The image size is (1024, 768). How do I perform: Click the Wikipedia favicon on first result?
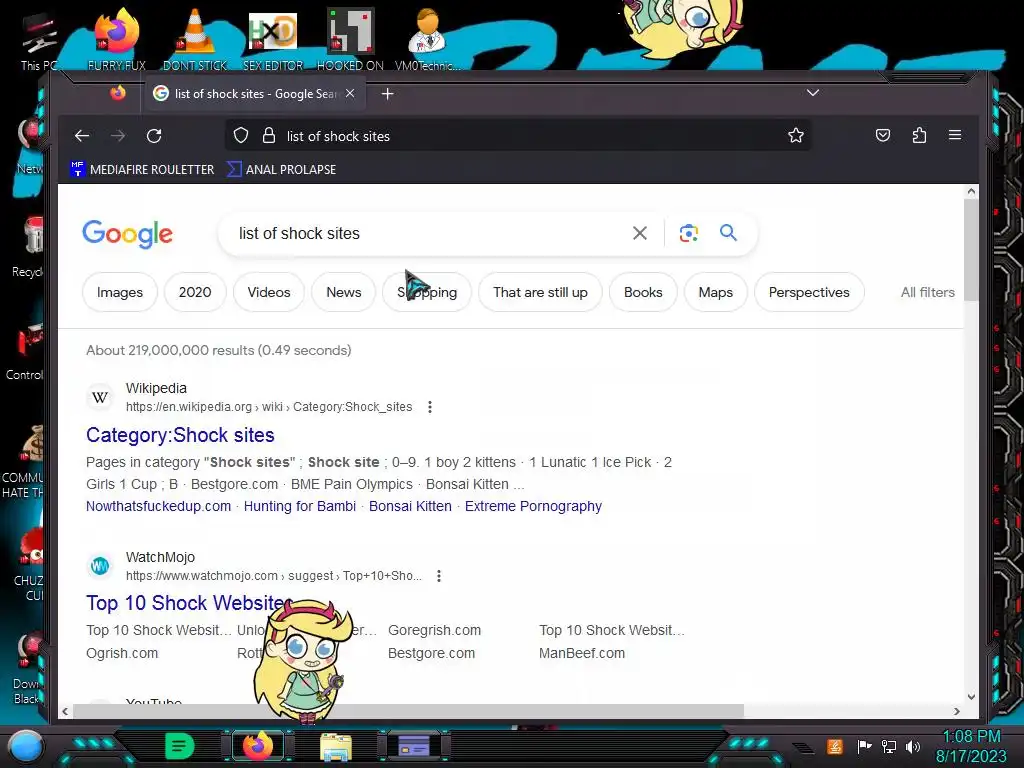100,397
